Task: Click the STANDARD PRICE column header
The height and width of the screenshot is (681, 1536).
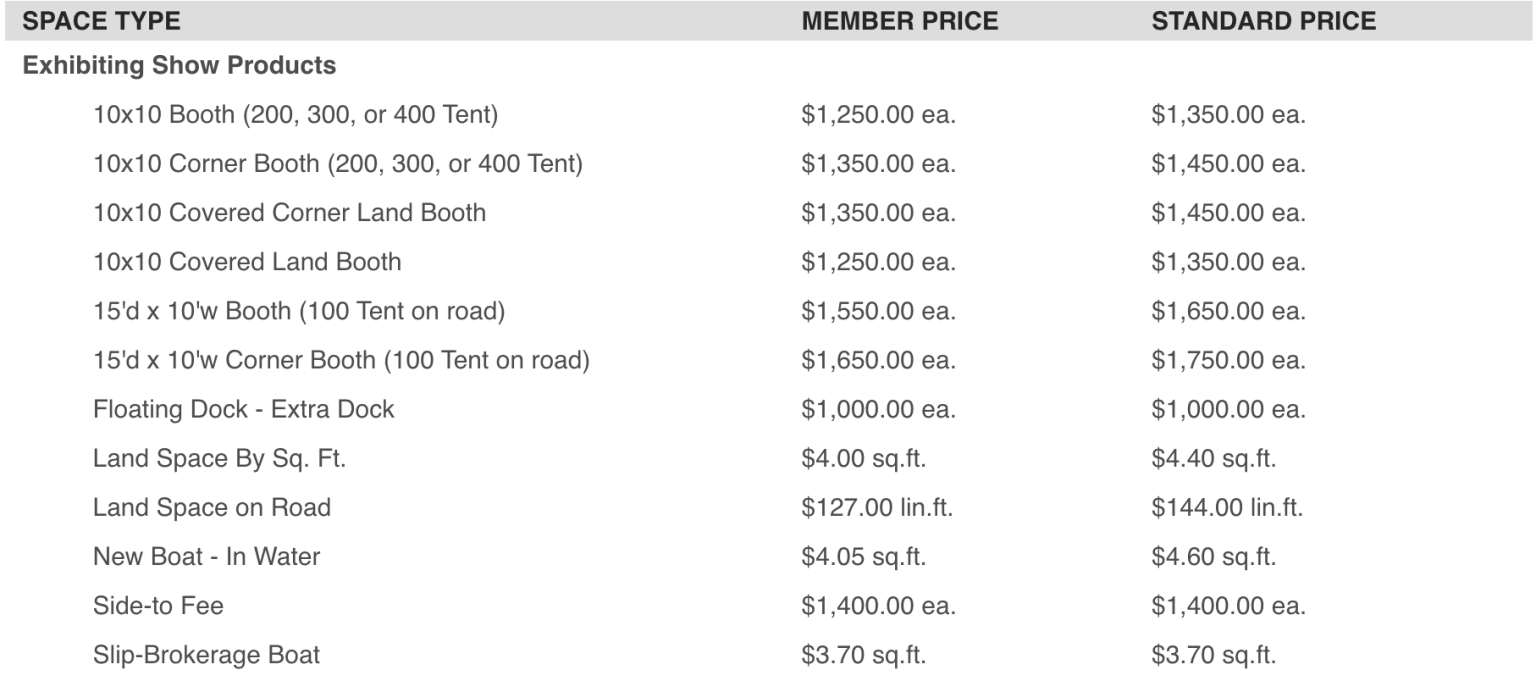Action: (1264, 21)
